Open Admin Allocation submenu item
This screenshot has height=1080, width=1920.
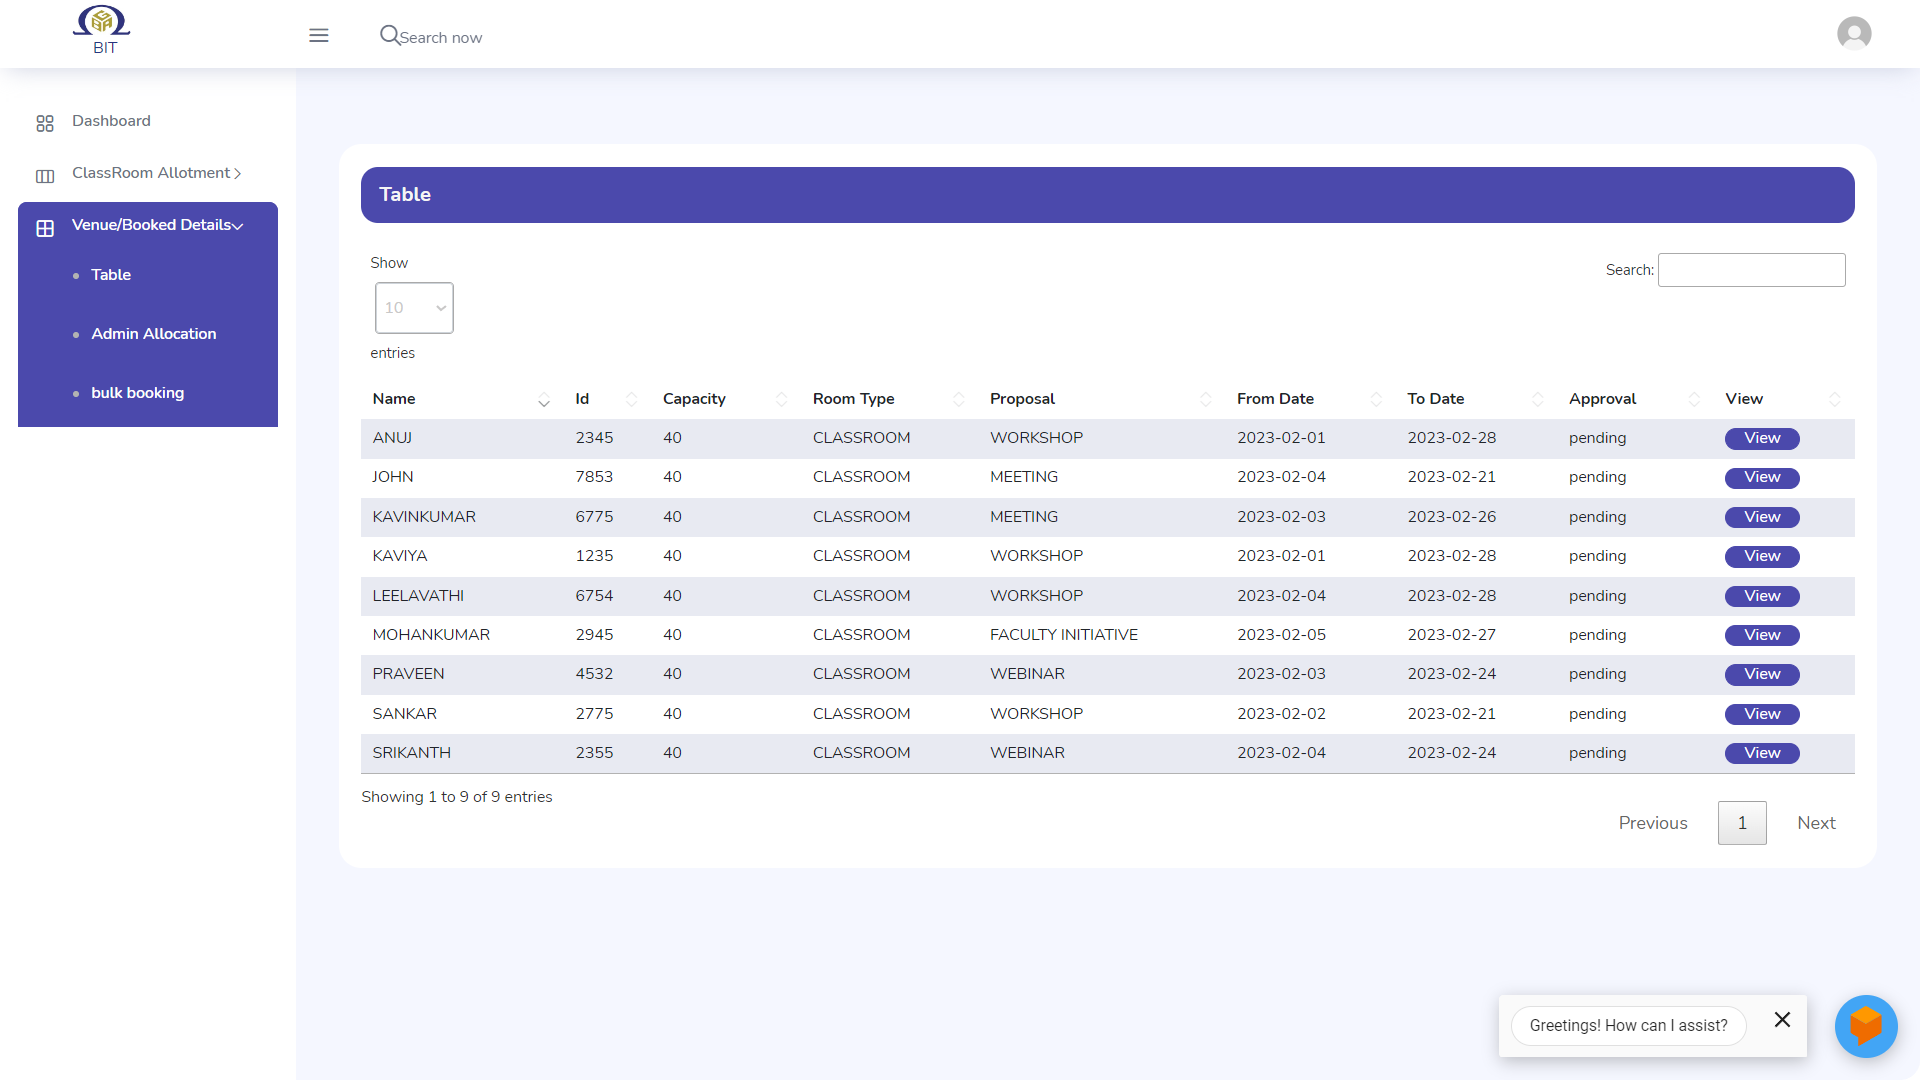click(x=153, y=334)
